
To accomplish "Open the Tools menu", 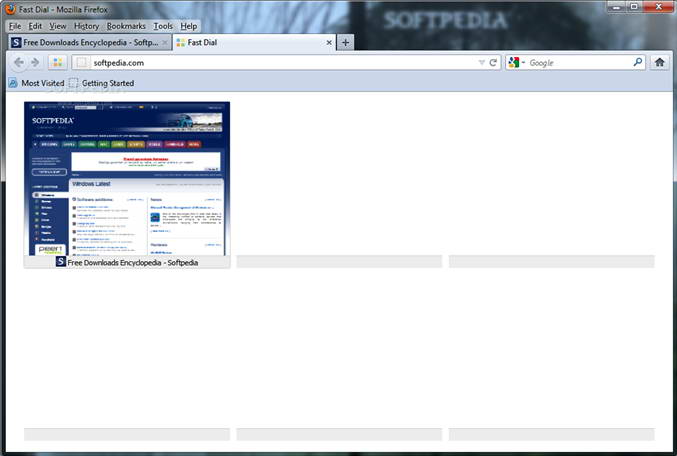I will pyautogui.click(x=163, y=26).
